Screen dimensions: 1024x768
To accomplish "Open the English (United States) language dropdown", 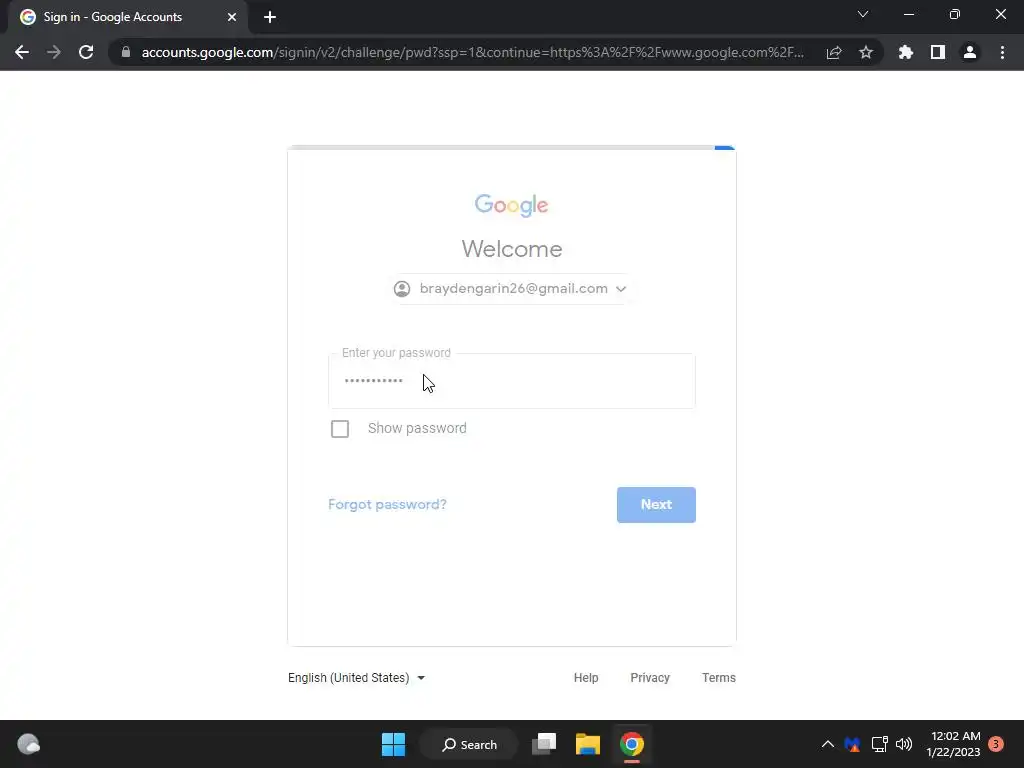I will (357, 678).
